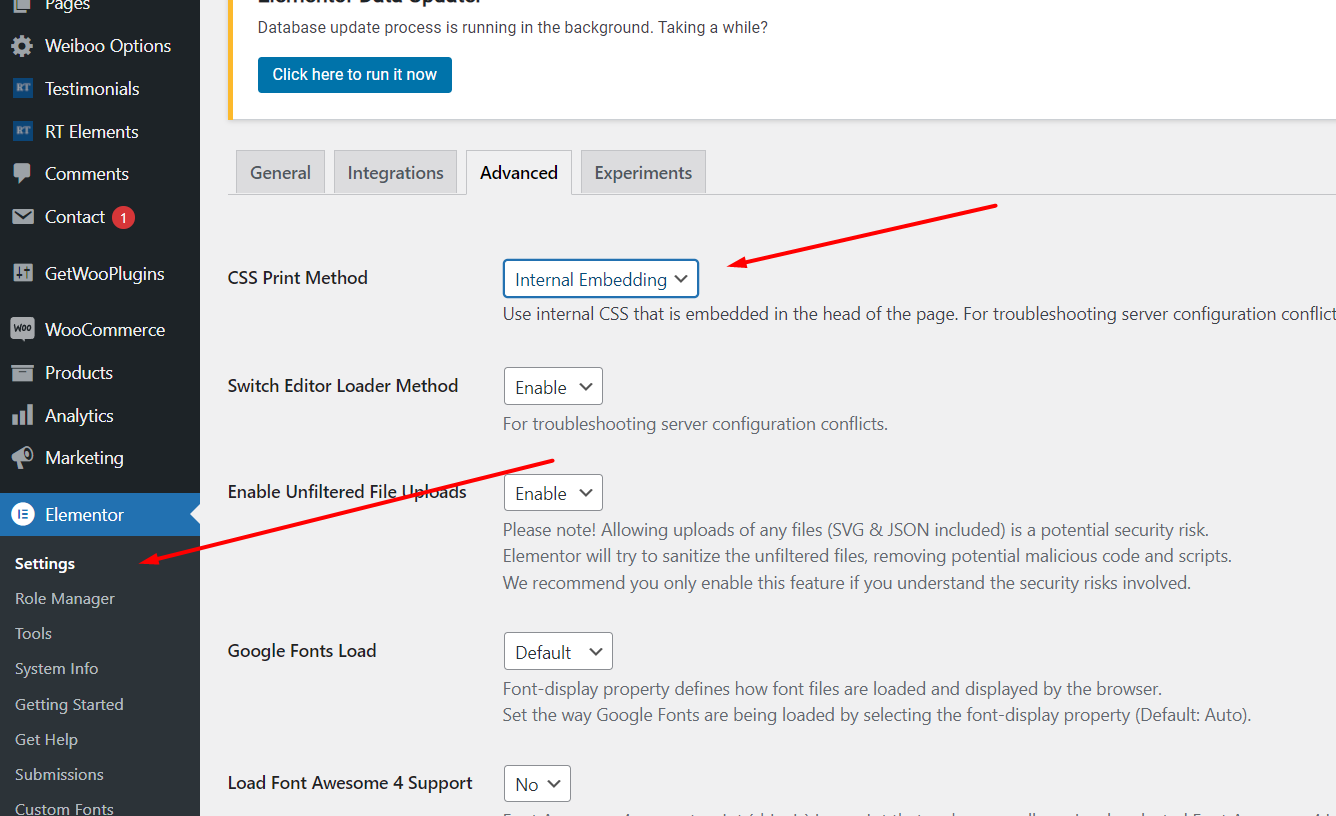Click the WooCommerce woo icon

(x=22, y=330)
